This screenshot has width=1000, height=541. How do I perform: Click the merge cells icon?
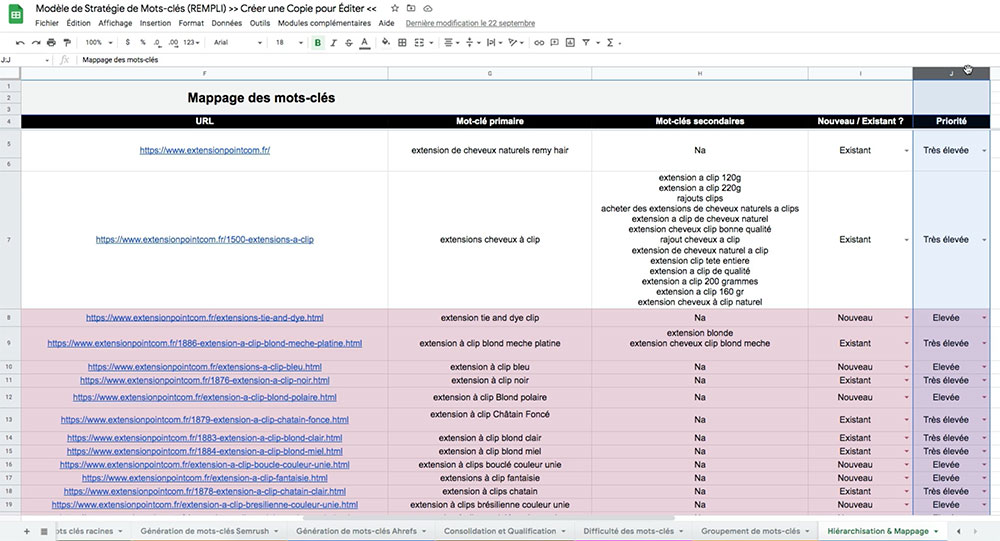coord(419,43)
